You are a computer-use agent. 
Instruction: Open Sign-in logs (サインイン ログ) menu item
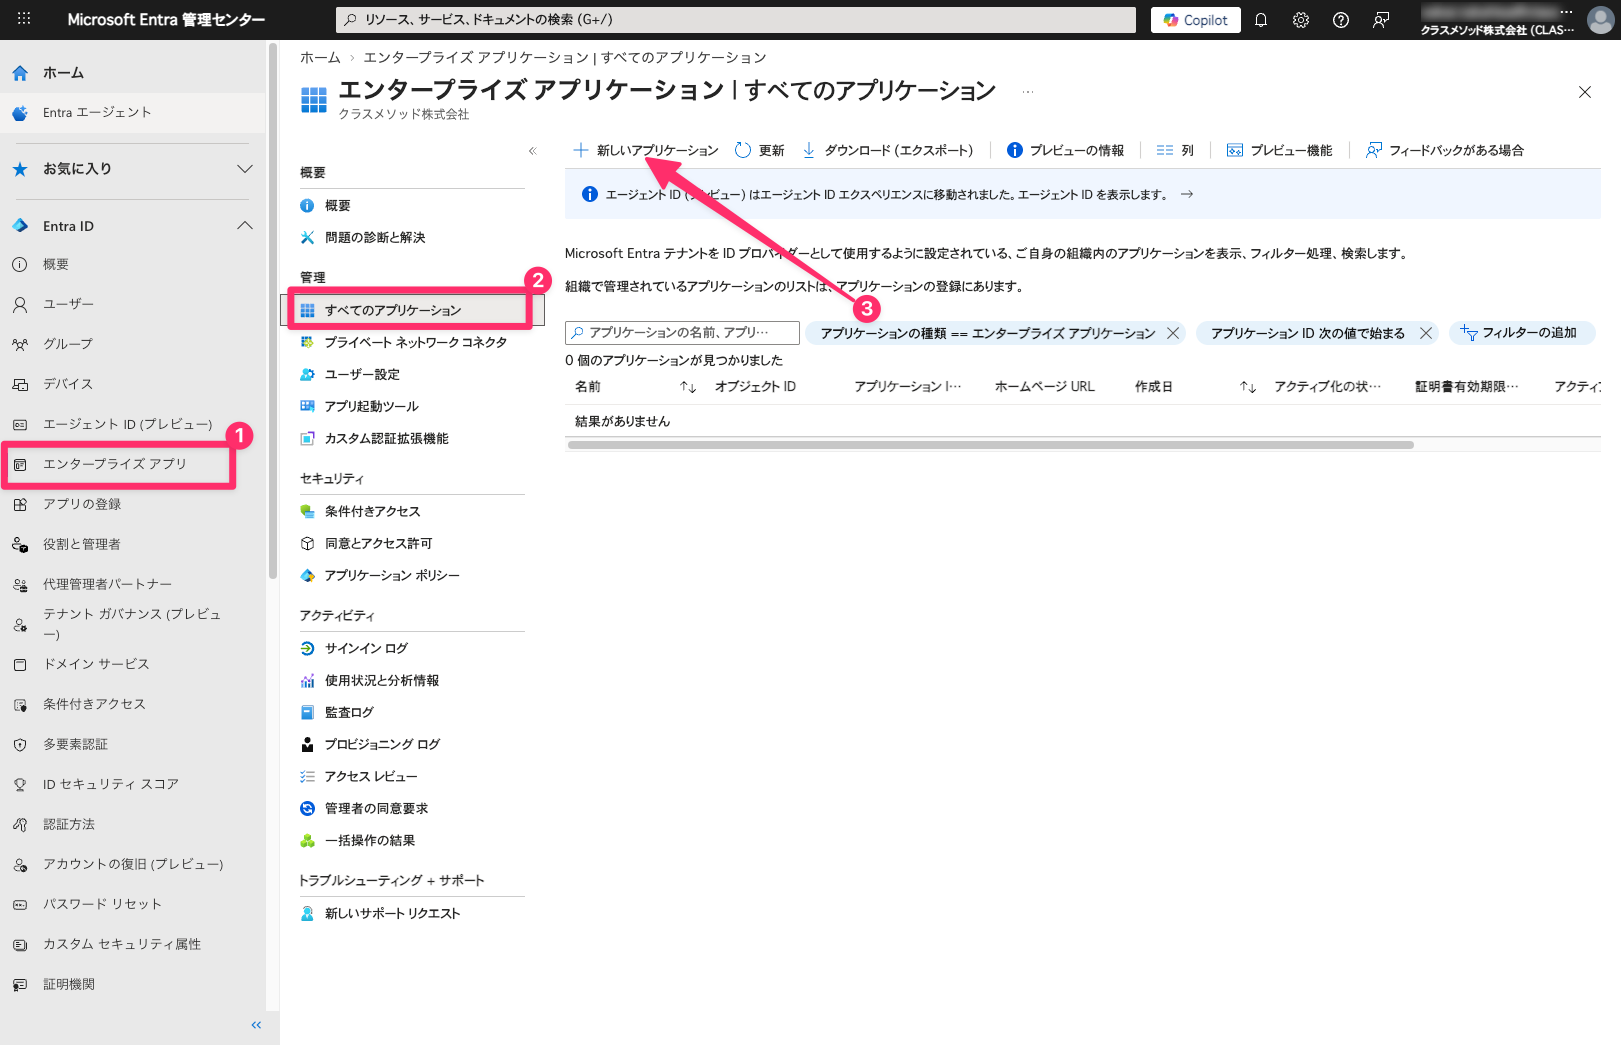(366, 648)
